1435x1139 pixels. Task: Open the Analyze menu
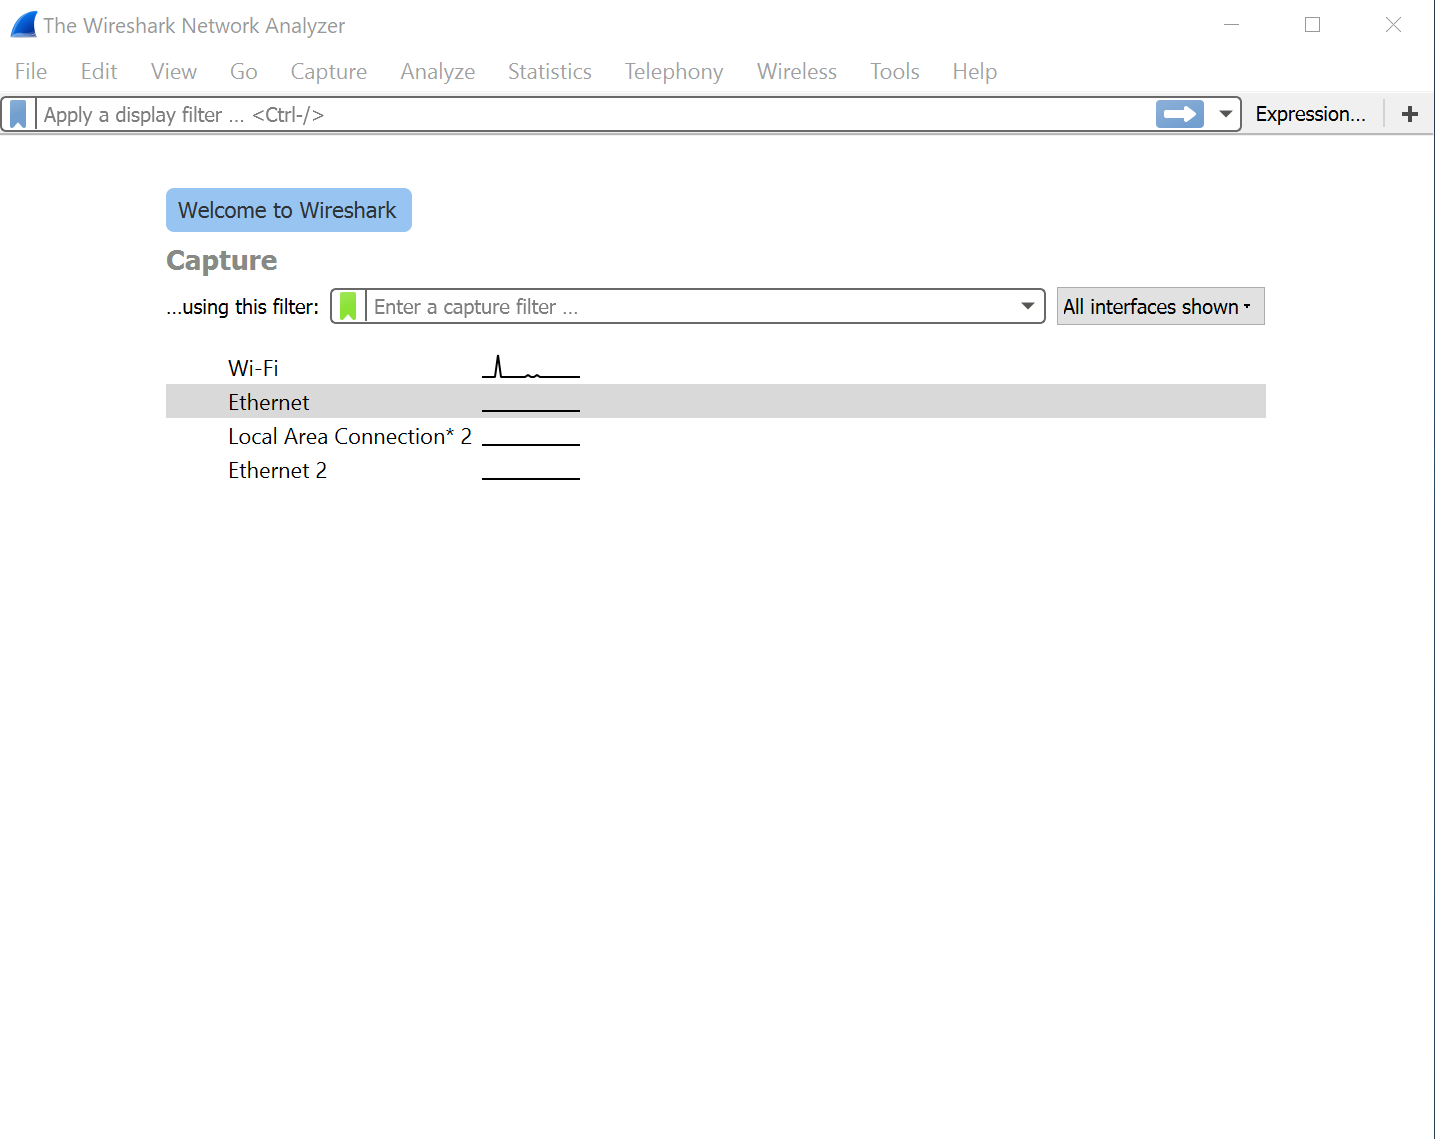438,71
